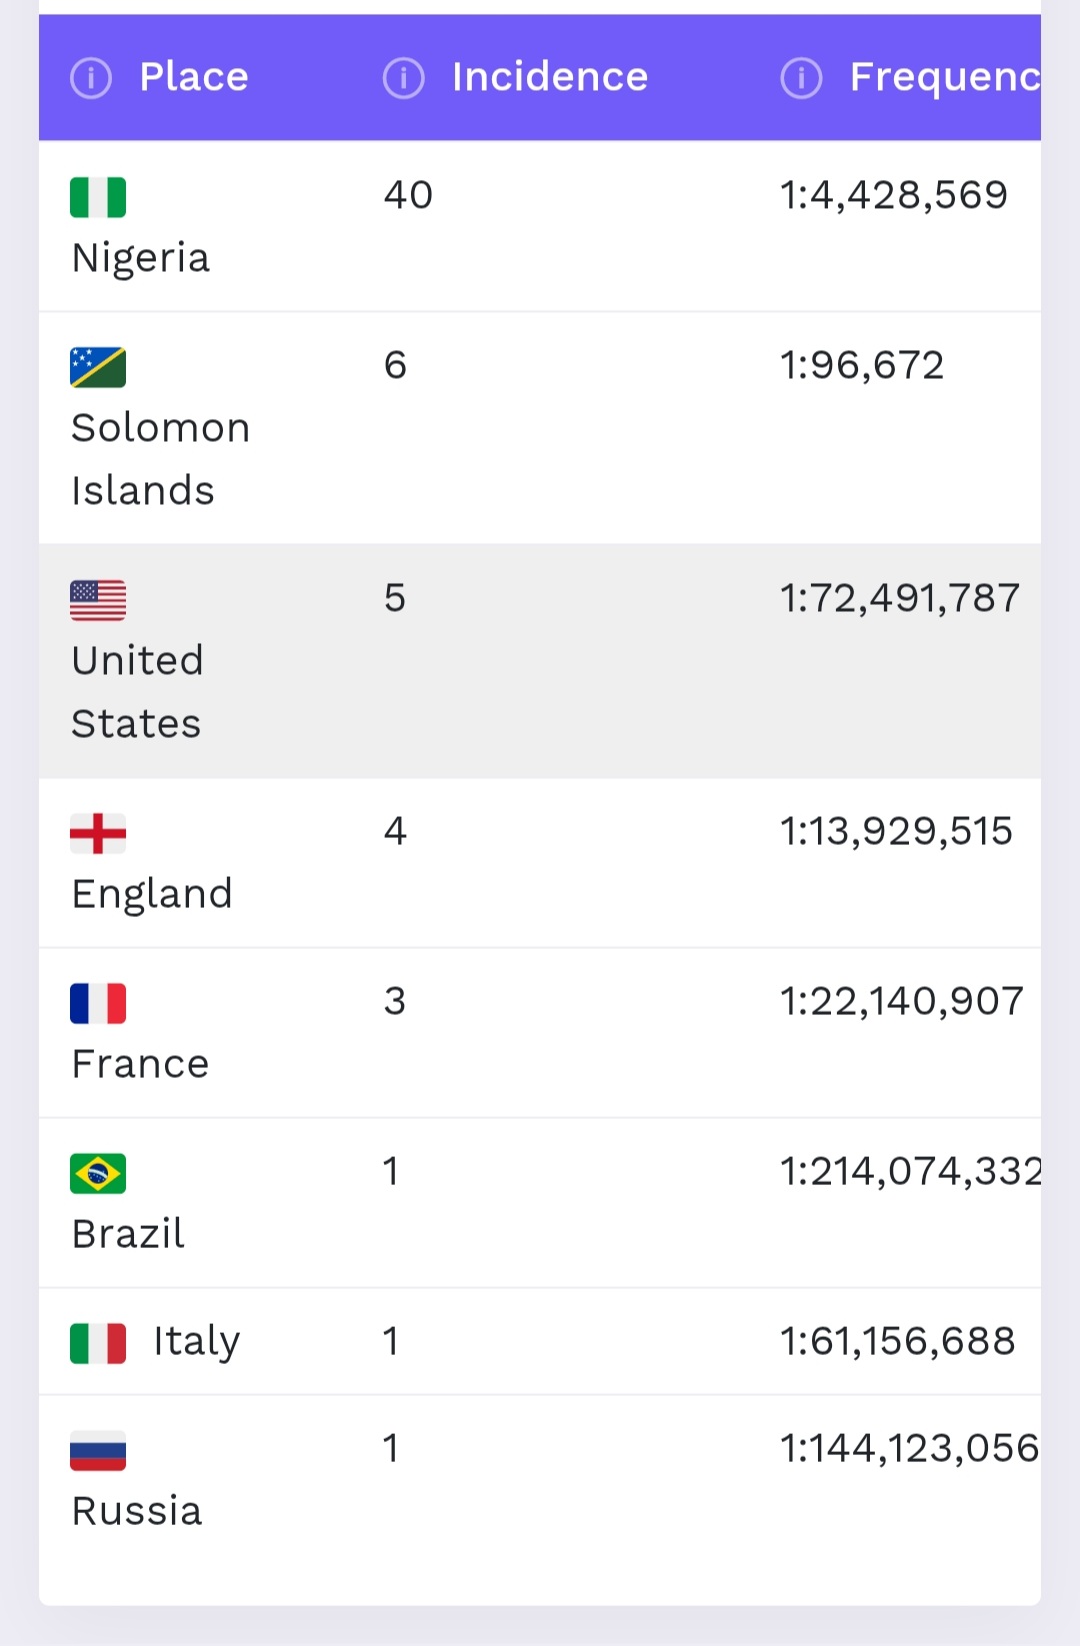Viewport: 1080px width, 1646px height.
Task: Sort by the Incidence column header
Action: tap(550, 77)
